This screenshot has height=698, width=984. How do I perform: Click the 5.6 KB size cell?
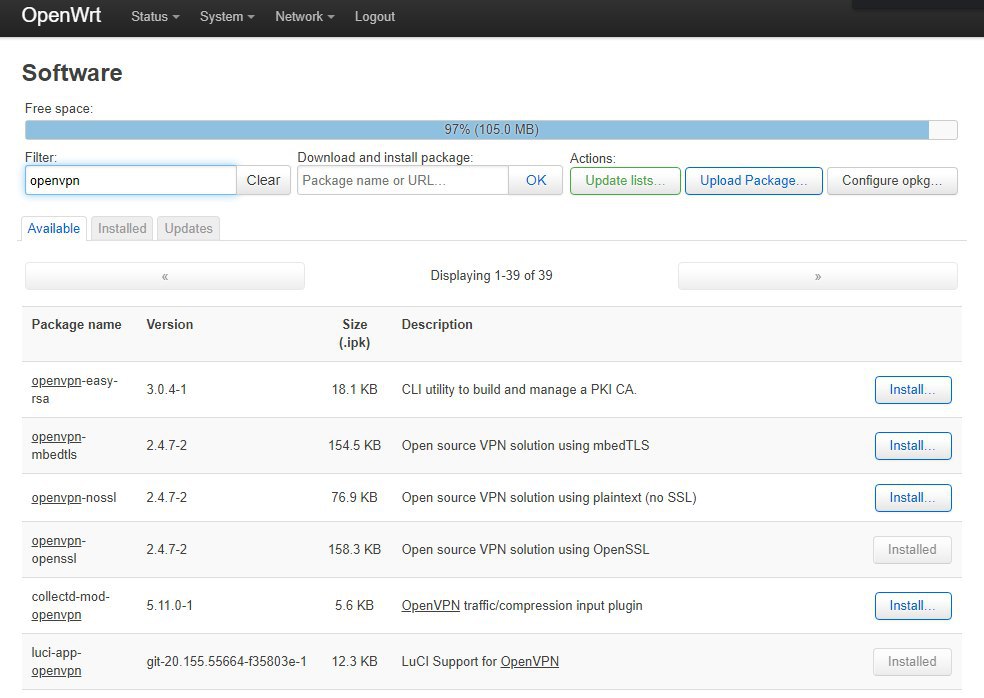355,606
